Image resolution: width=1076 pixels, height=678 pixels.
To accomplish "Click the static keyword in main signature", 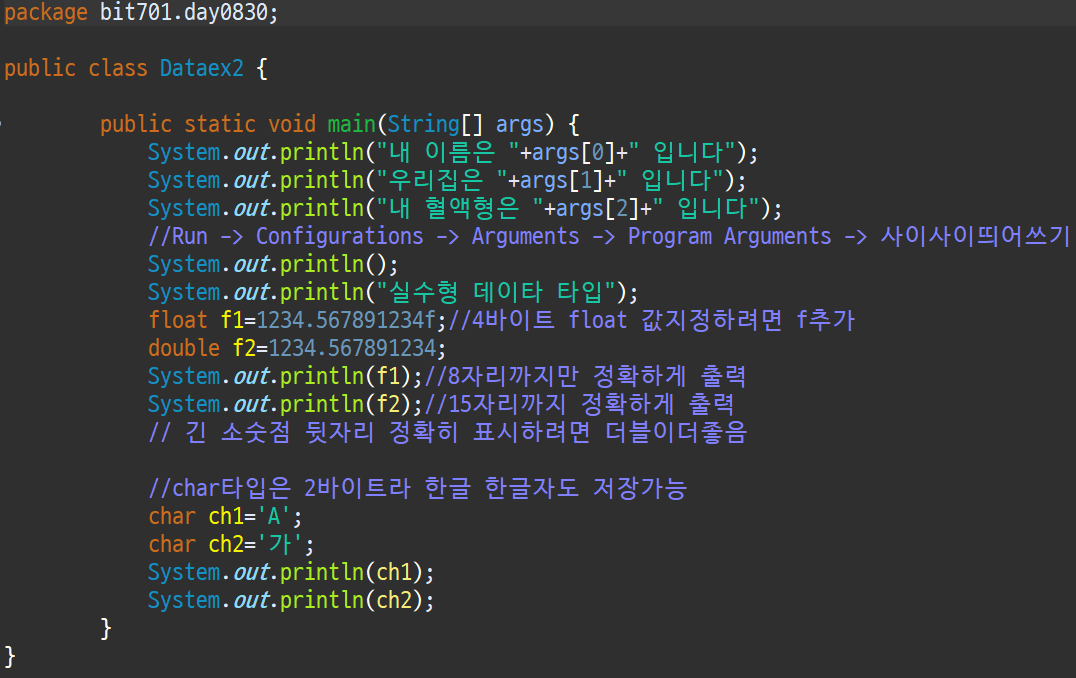I will click(x=220, y=124).
